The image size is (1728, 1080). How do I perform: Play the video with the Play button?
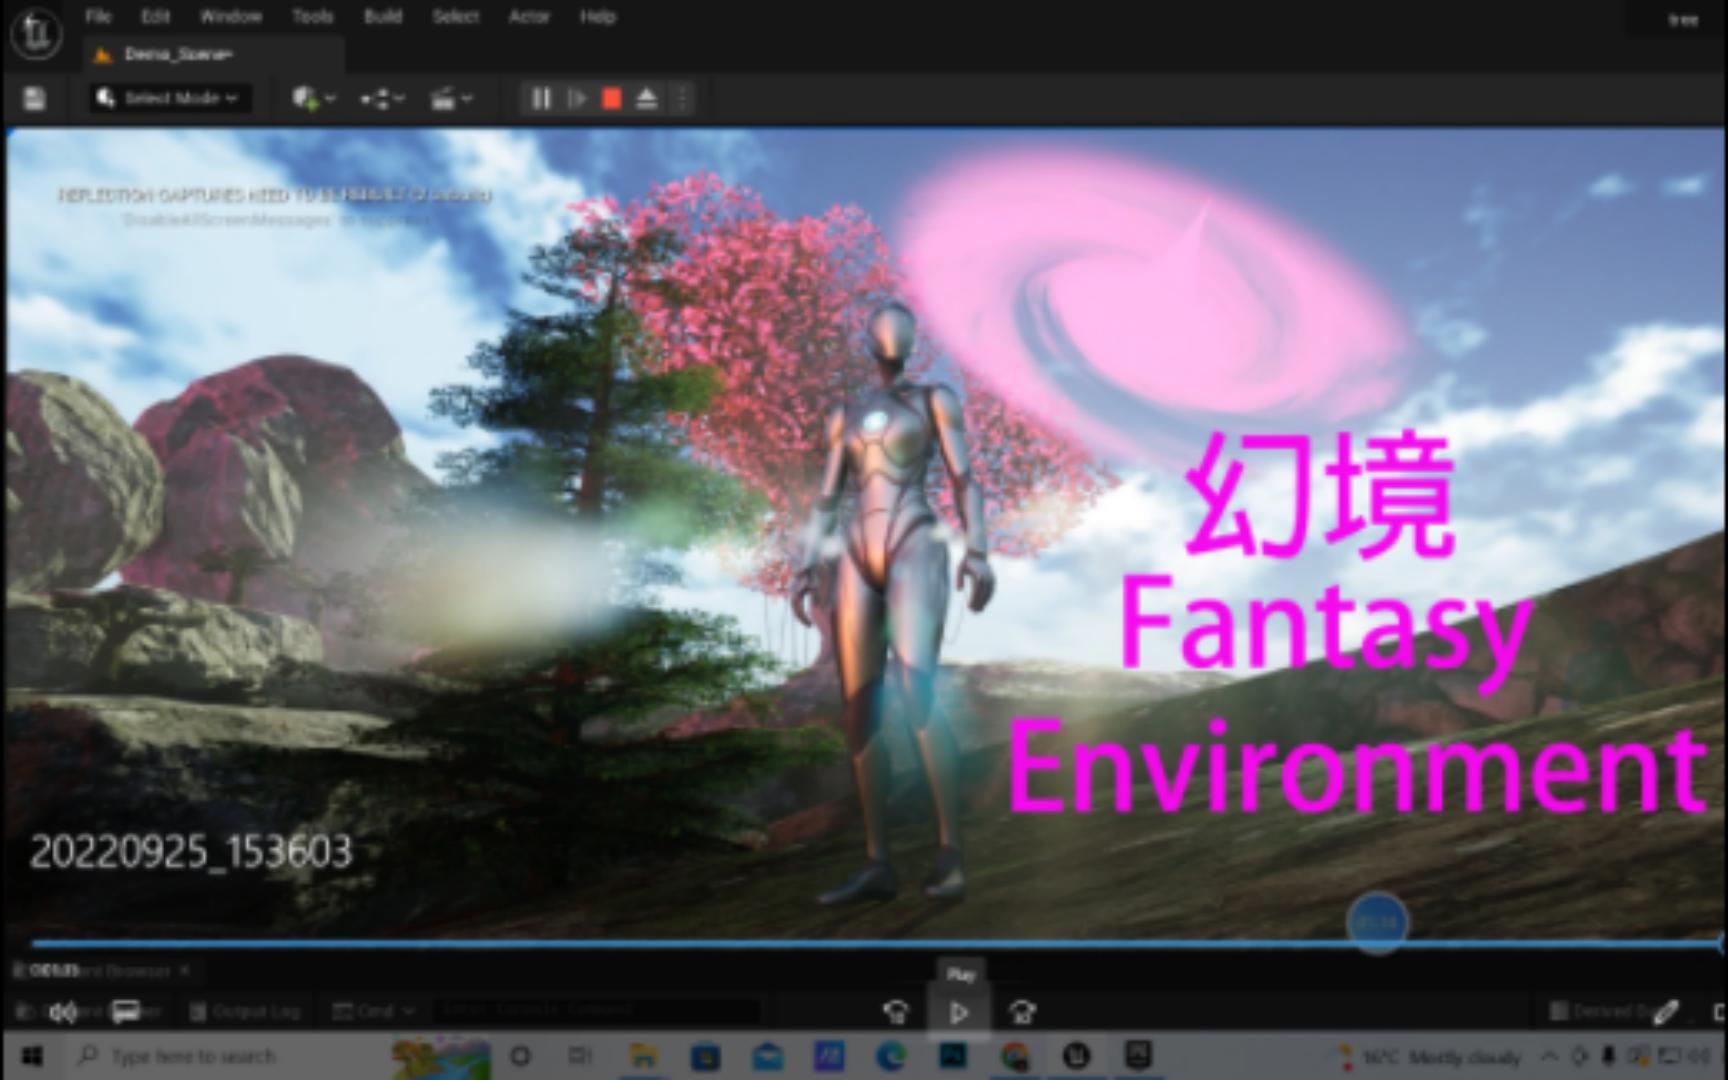point(959,1012)
